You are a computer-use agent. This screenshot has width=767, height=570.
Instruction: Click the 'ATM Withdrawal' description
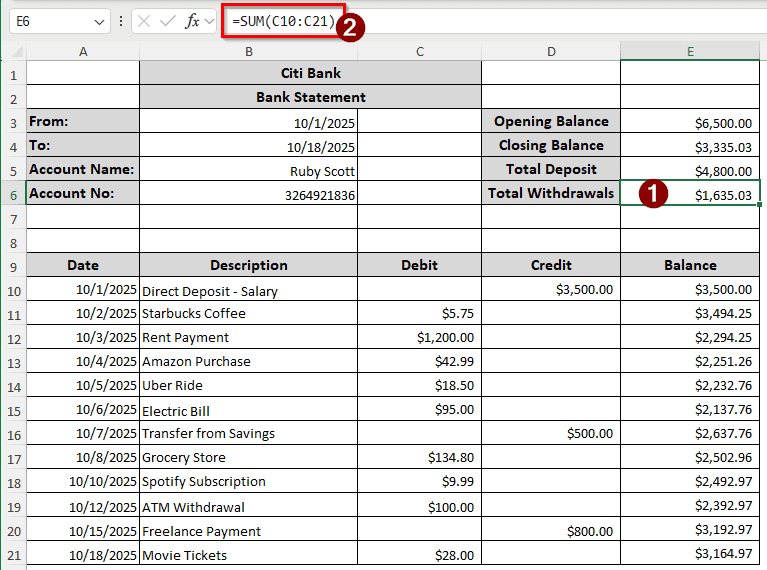248,506
